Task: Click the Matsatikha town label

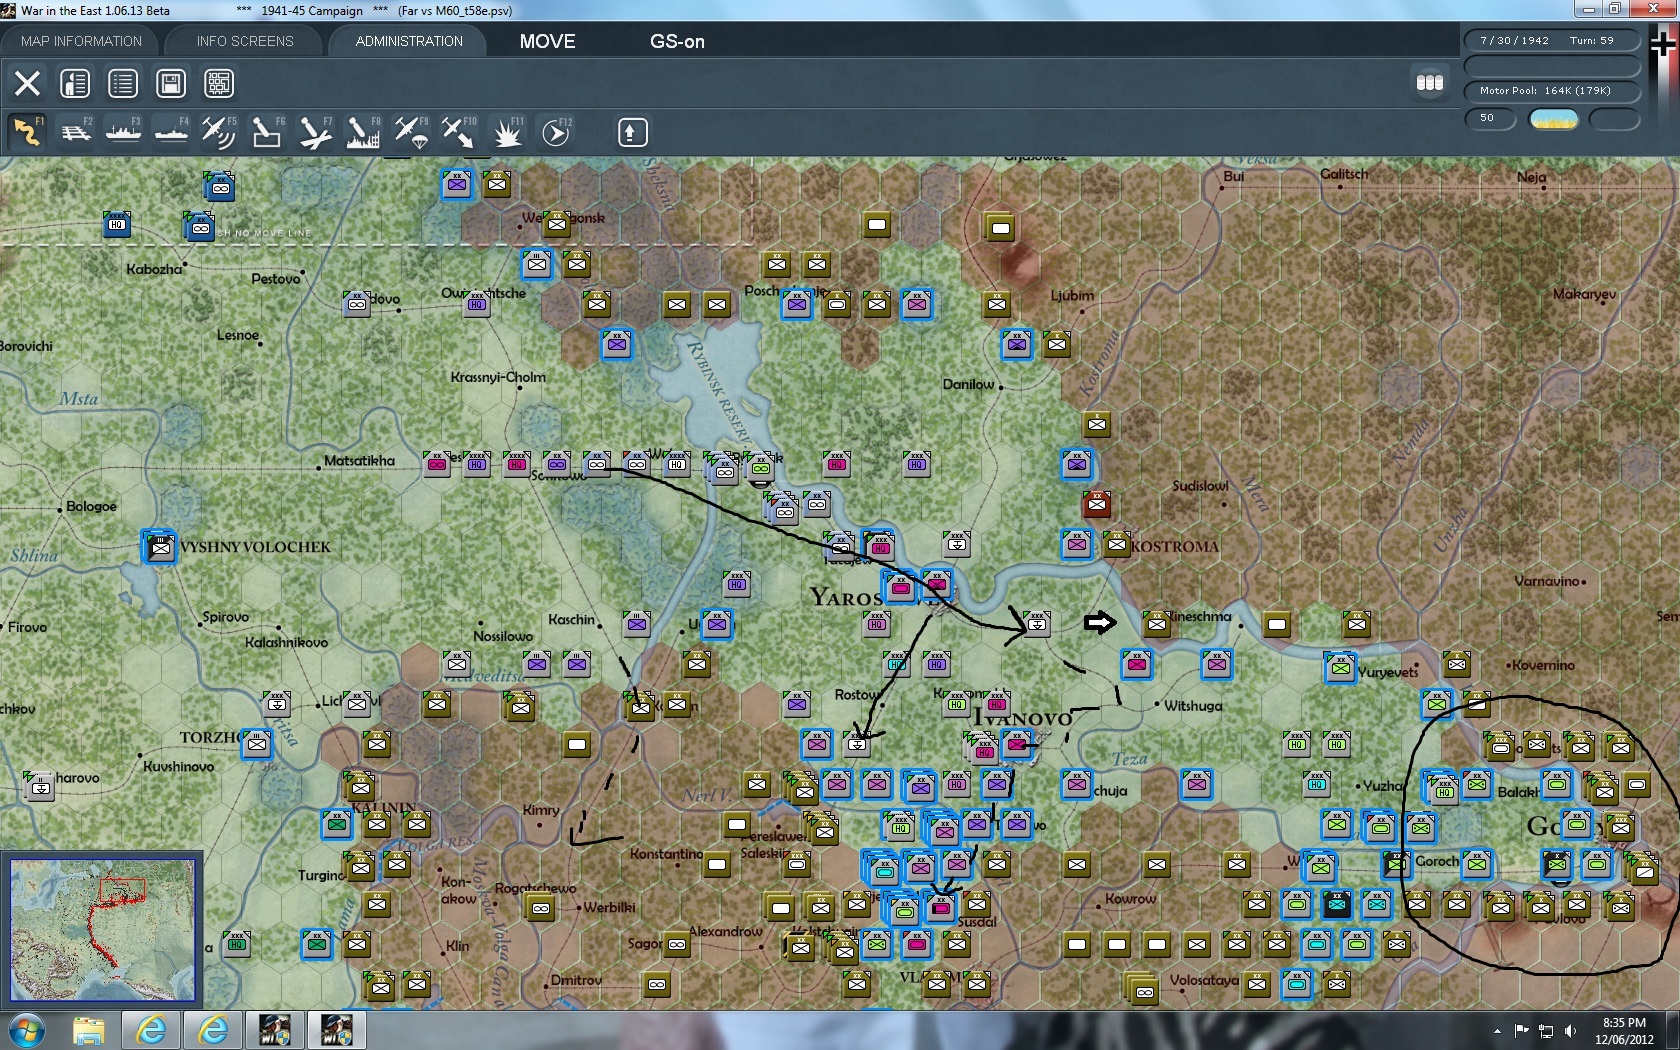Action: pyautogui.click(x=359, y=461)
